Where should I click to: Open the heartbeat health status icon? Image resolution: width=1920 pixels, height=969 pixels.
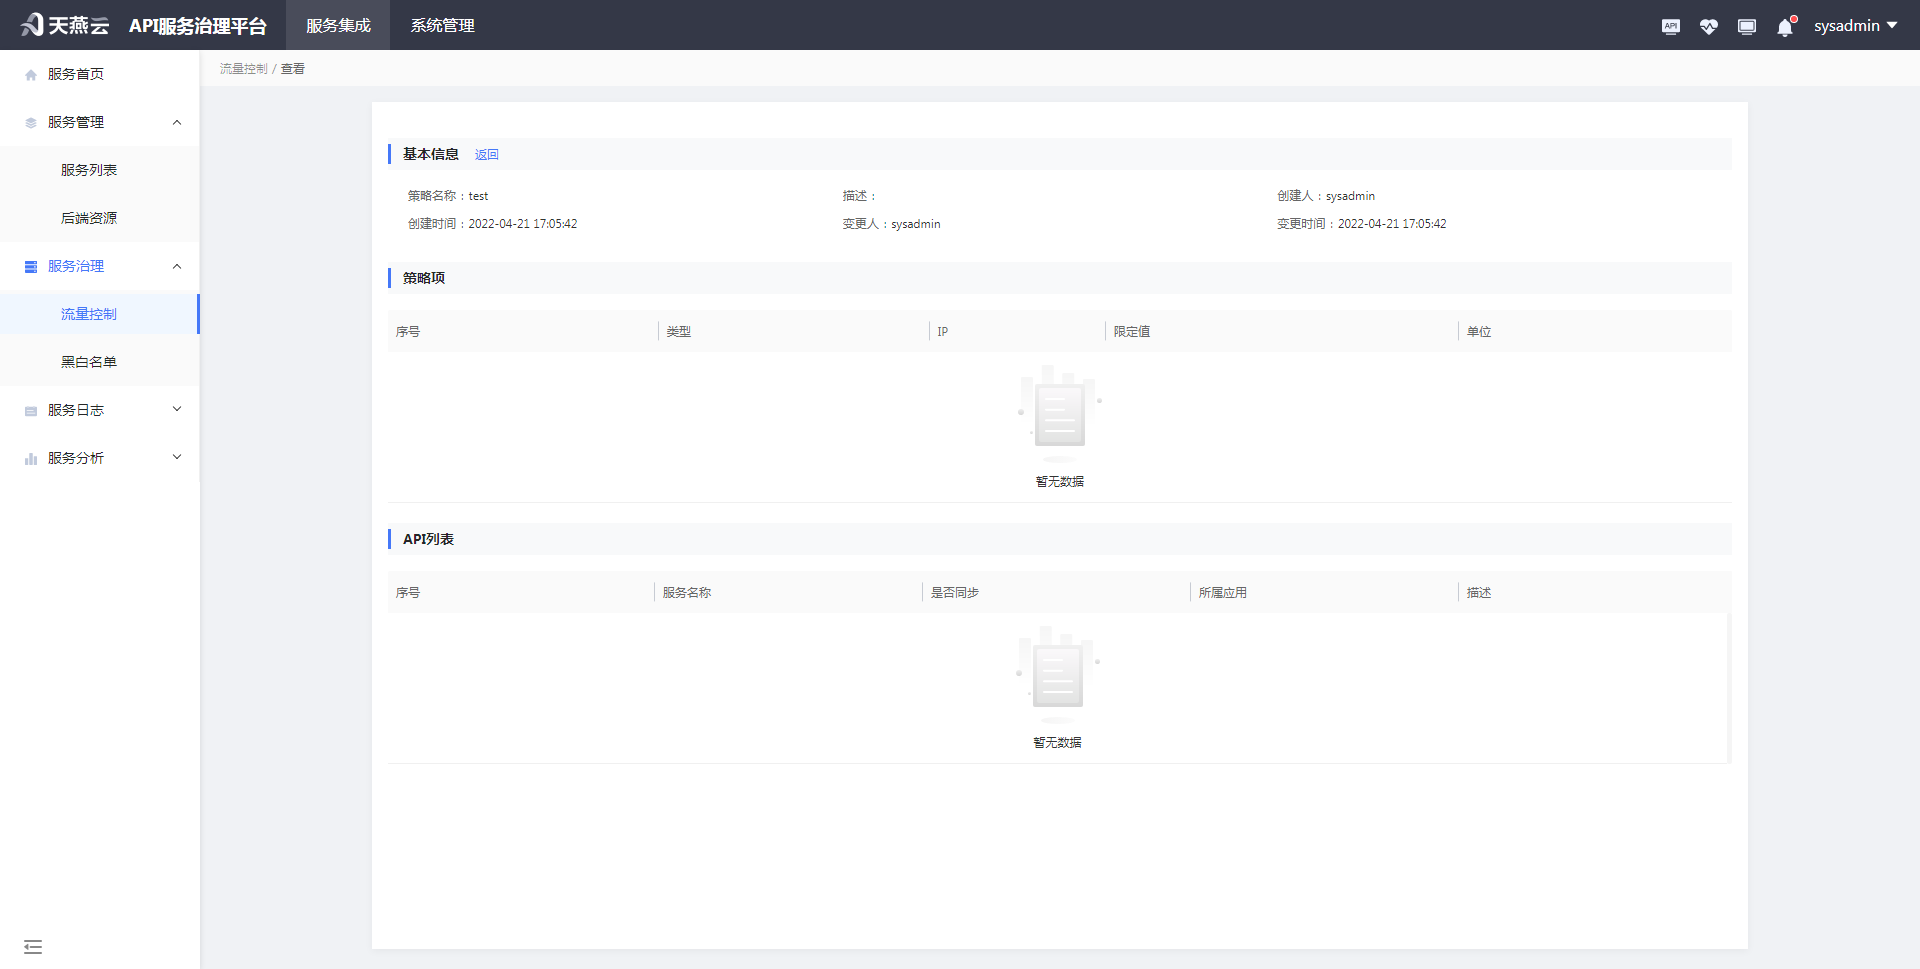point(1708,26)
